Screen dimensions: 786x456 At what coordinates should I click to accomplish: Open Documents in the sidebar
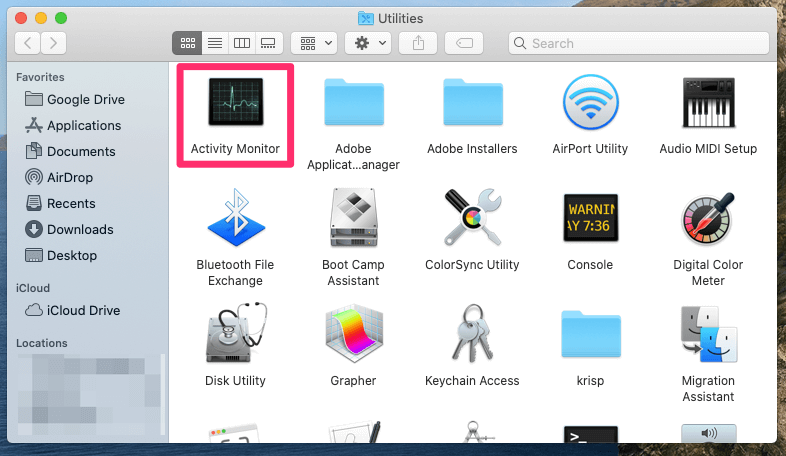pyautogui.click(x=70, y=151)
